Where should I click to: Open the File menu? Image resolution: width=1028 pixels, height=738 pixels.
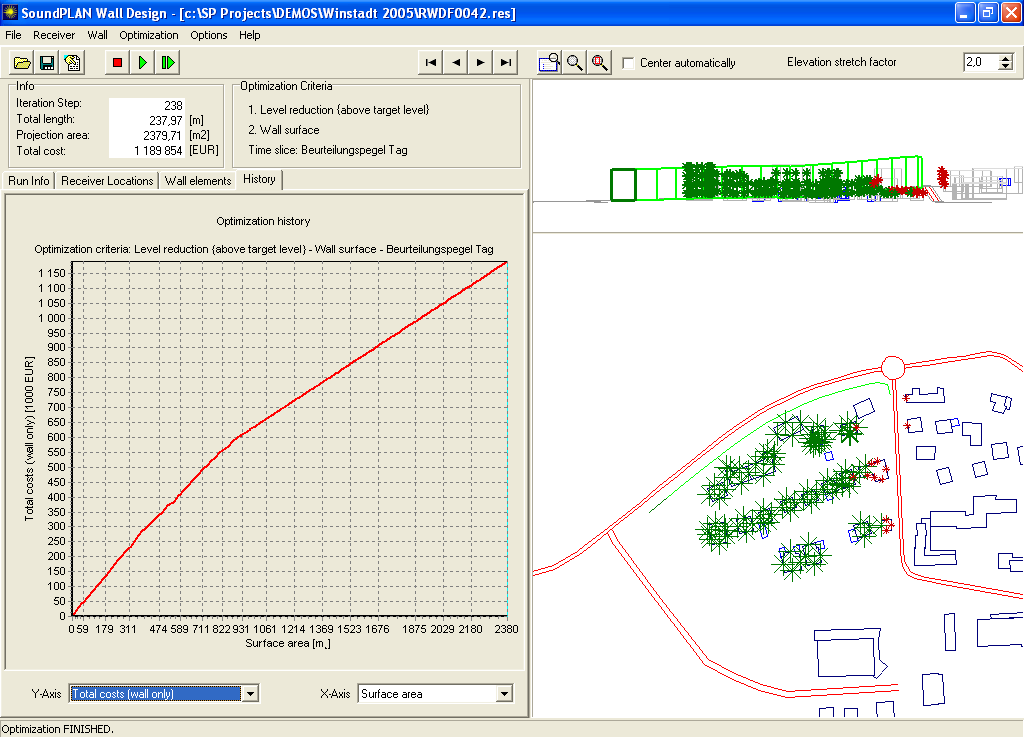[13, 35]
